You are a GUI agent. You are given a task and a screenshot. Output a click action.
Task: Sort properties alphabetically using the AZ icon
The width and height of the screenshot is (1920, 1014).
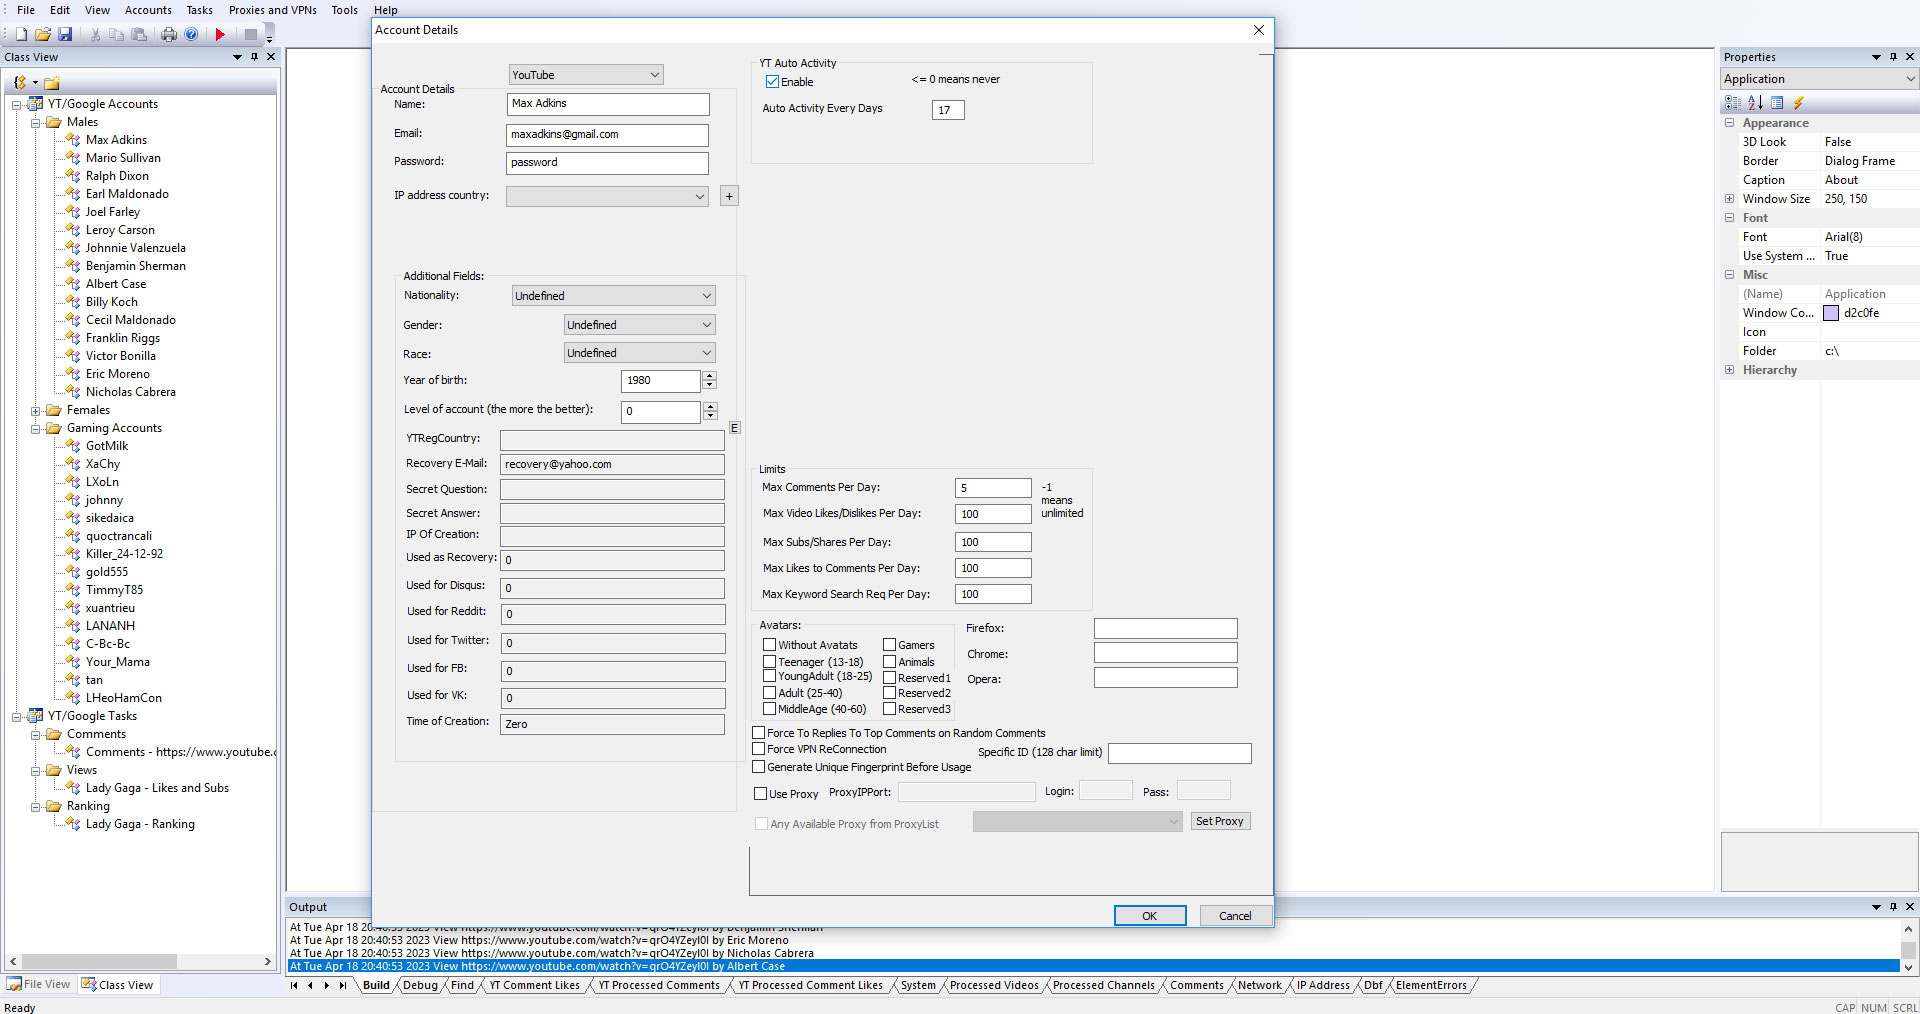pyautogui.click(x=1755, y=102)
